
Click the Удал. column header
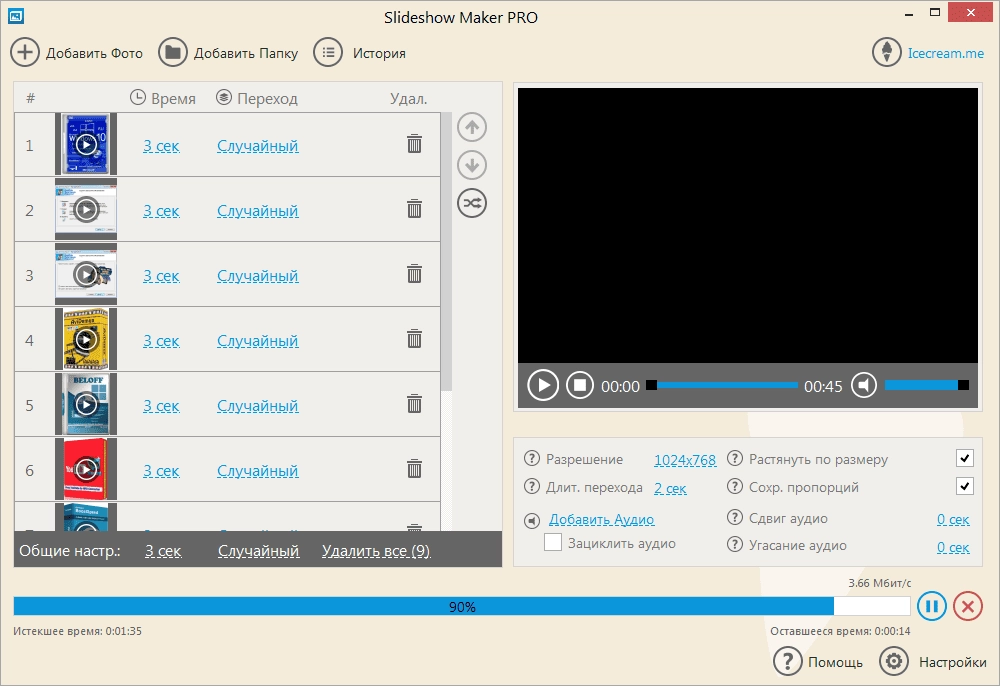[409, 99]
